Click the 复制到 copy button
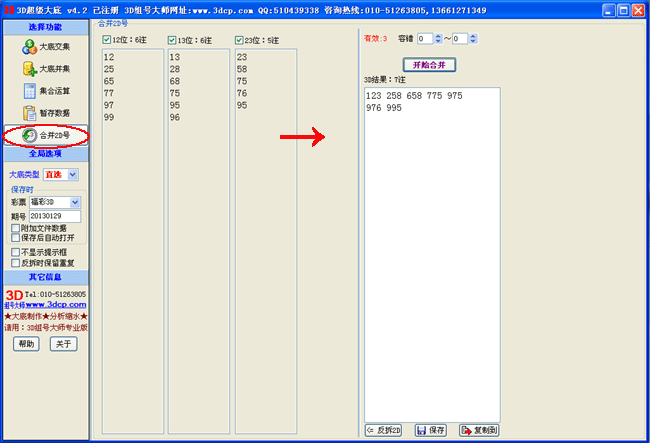The height and width of the screenshot is (443, 650). (479, 430)
